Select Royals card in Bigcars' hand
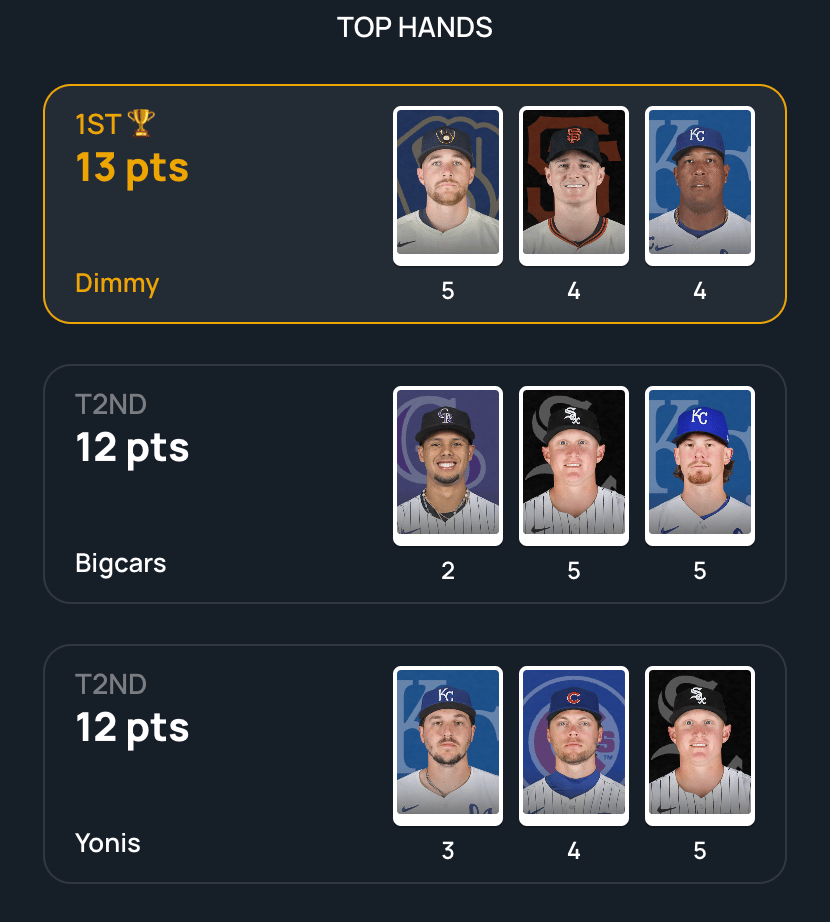The width and height of the screenshot is (830, 922). [700, 466]
